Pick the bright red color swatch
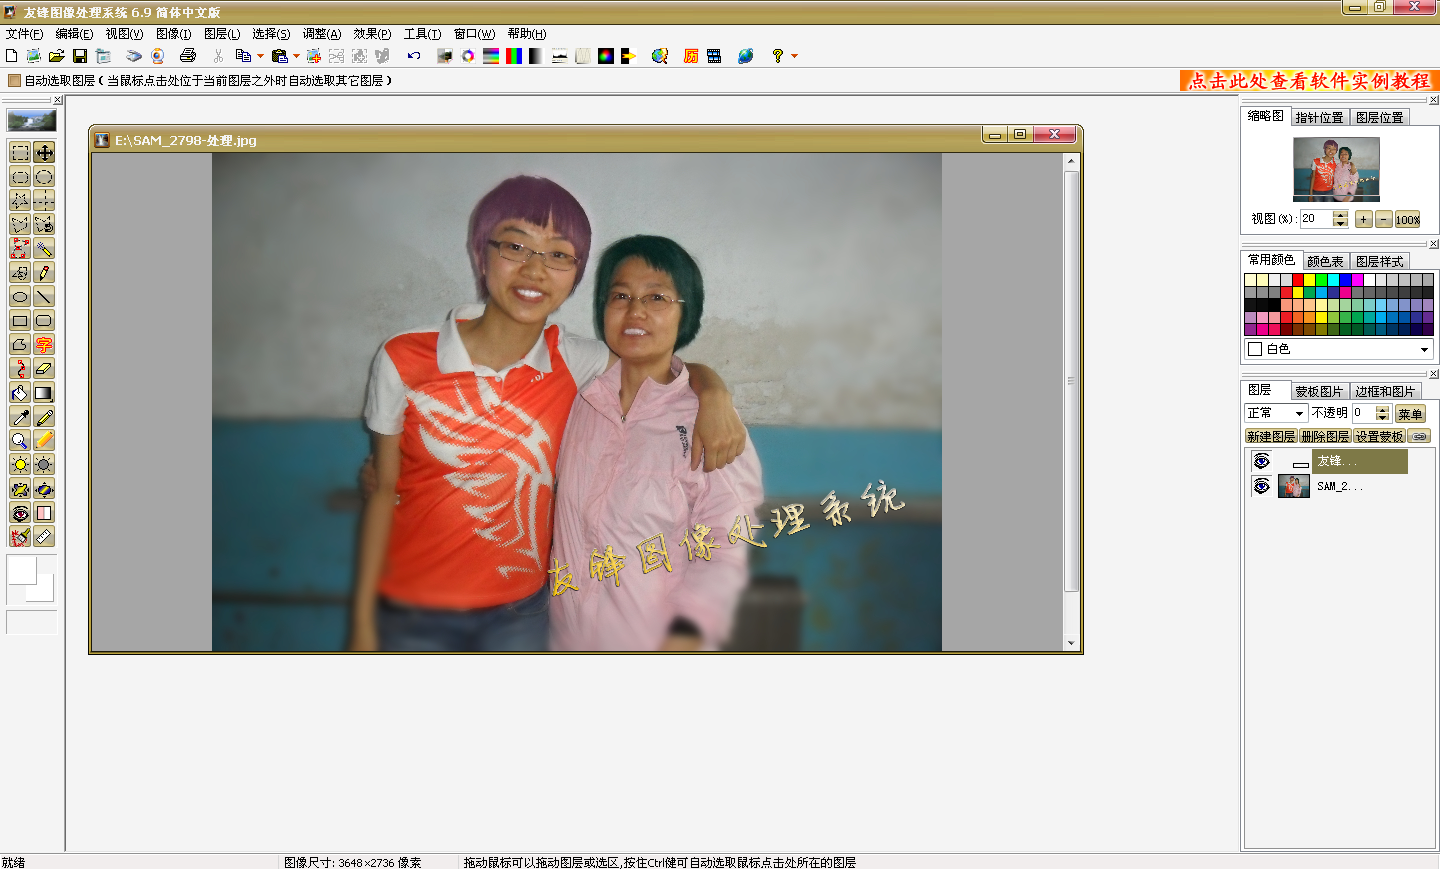1440x869 pixels. [1298, 280]
